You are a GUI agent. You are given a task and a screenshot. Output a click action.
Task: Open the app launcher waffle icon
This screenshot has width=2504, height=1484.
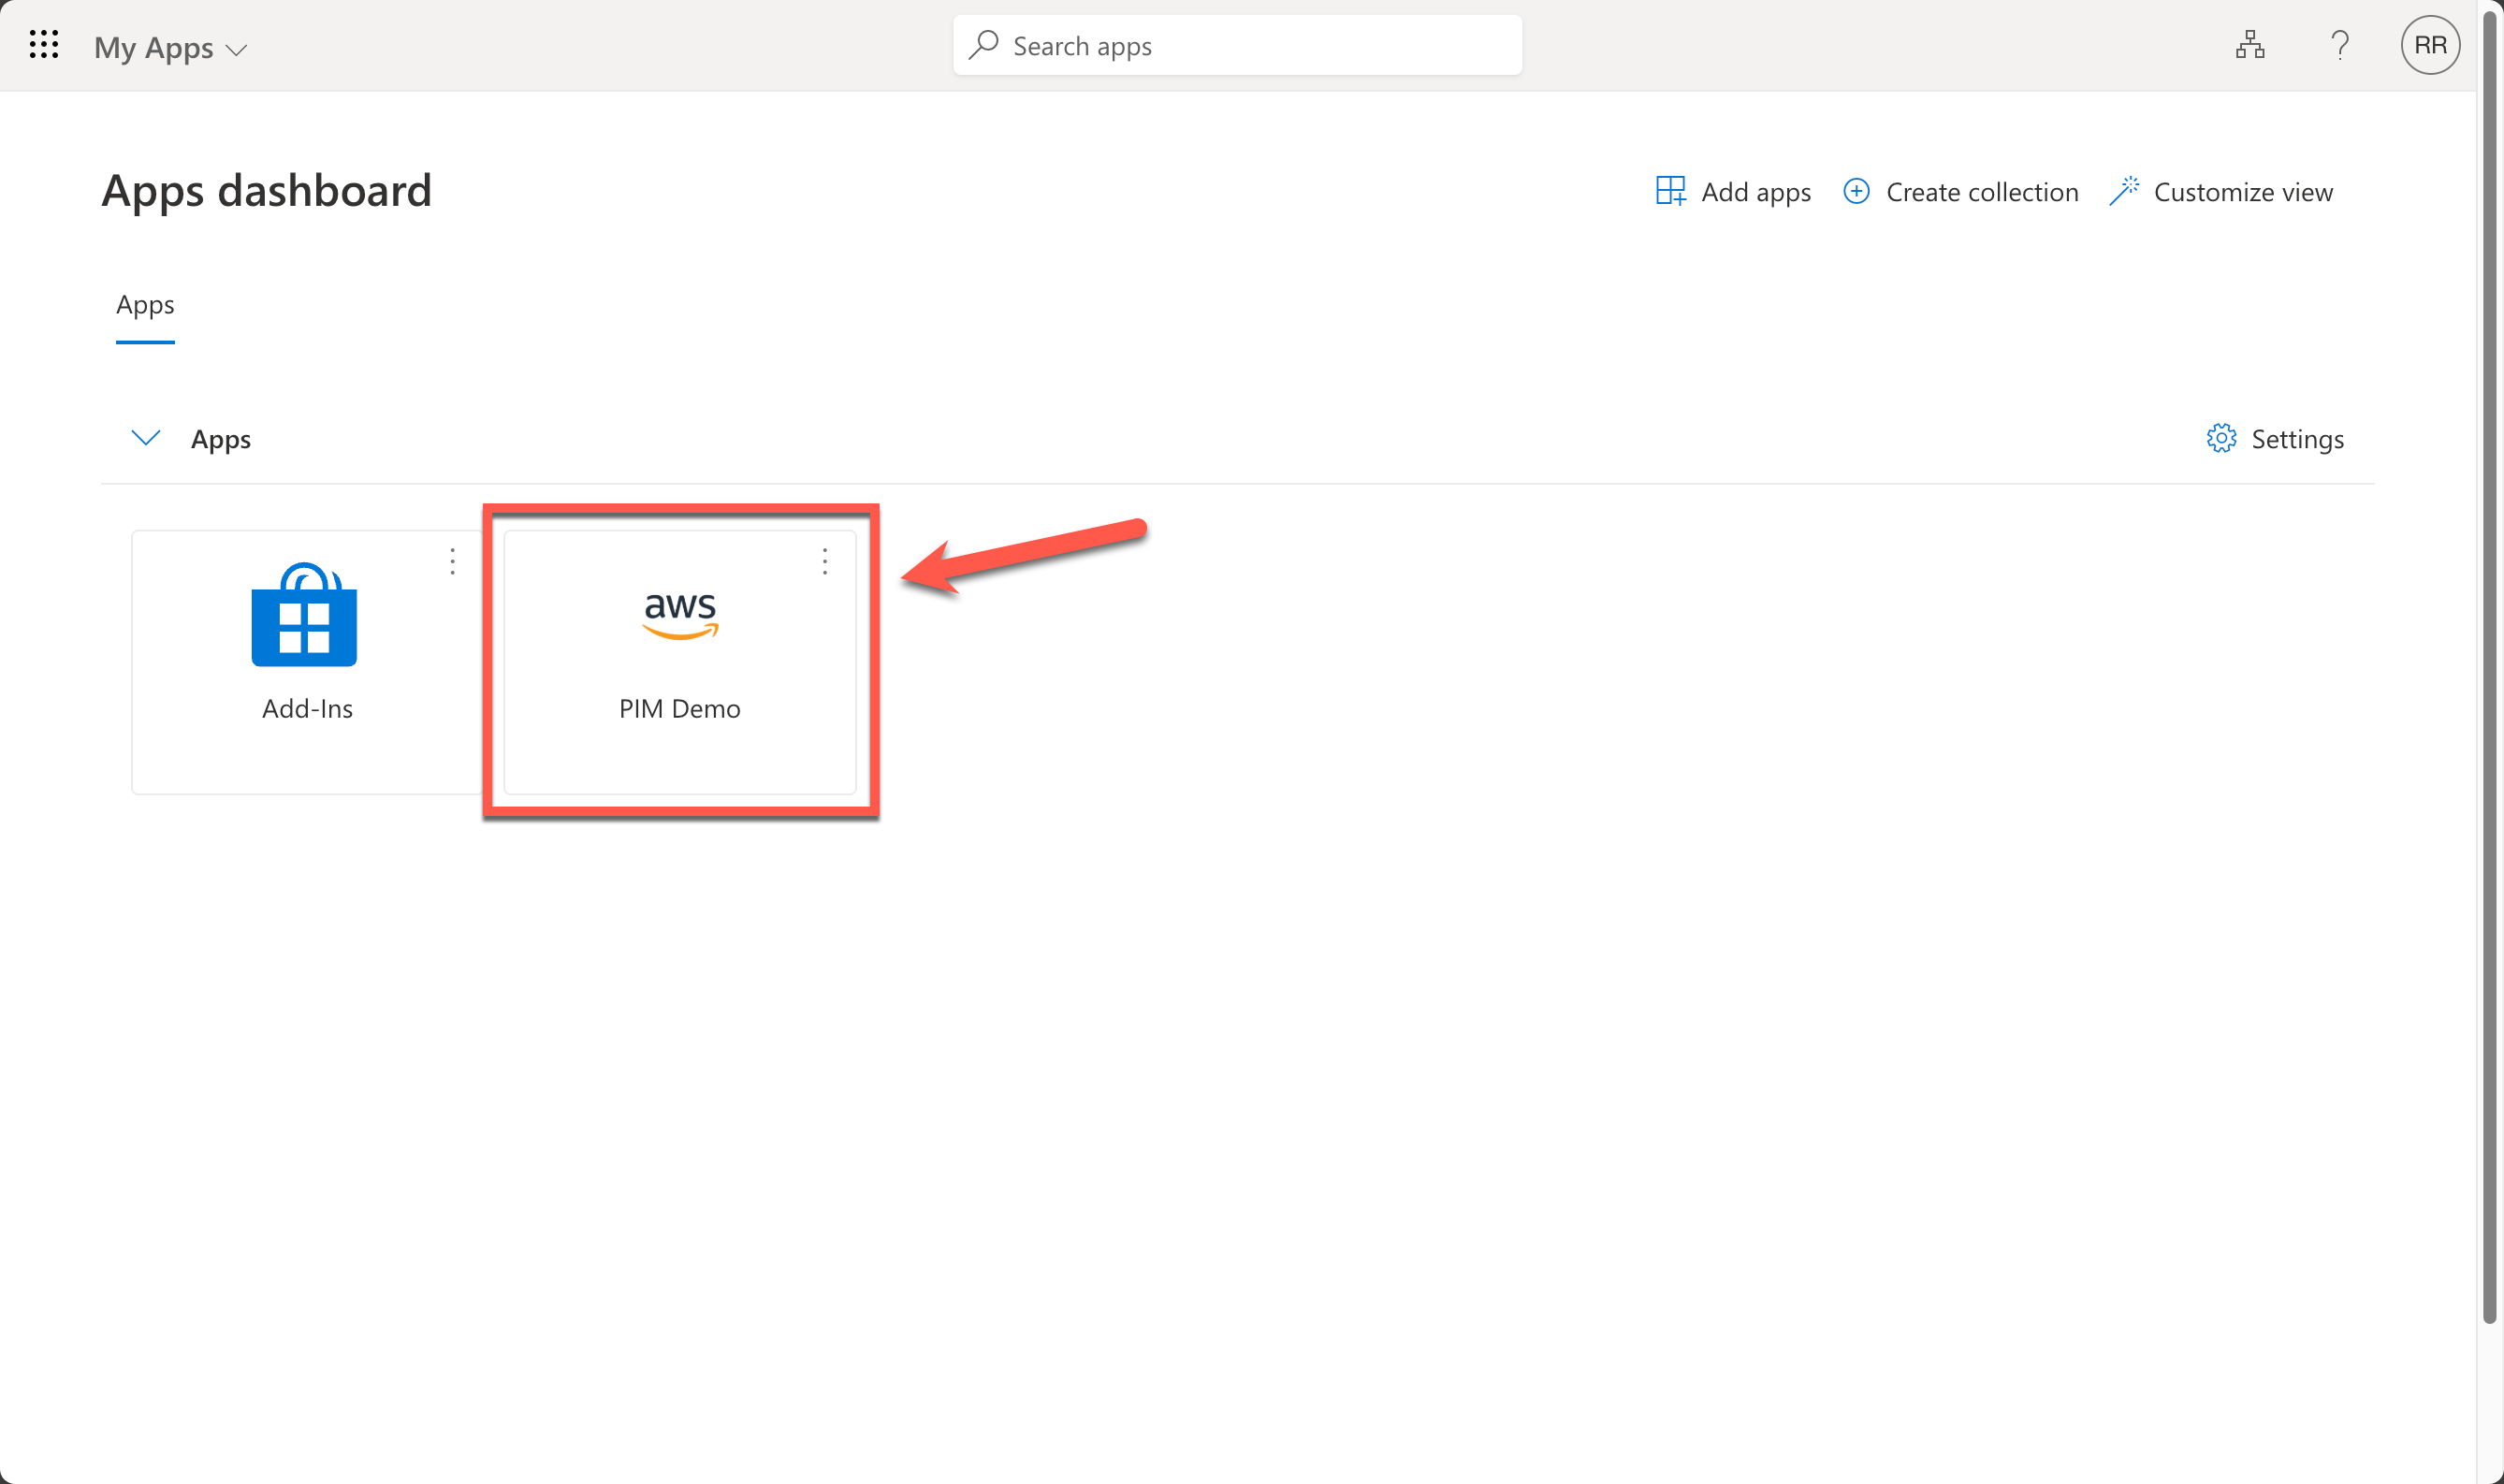[x=43, y=45]
